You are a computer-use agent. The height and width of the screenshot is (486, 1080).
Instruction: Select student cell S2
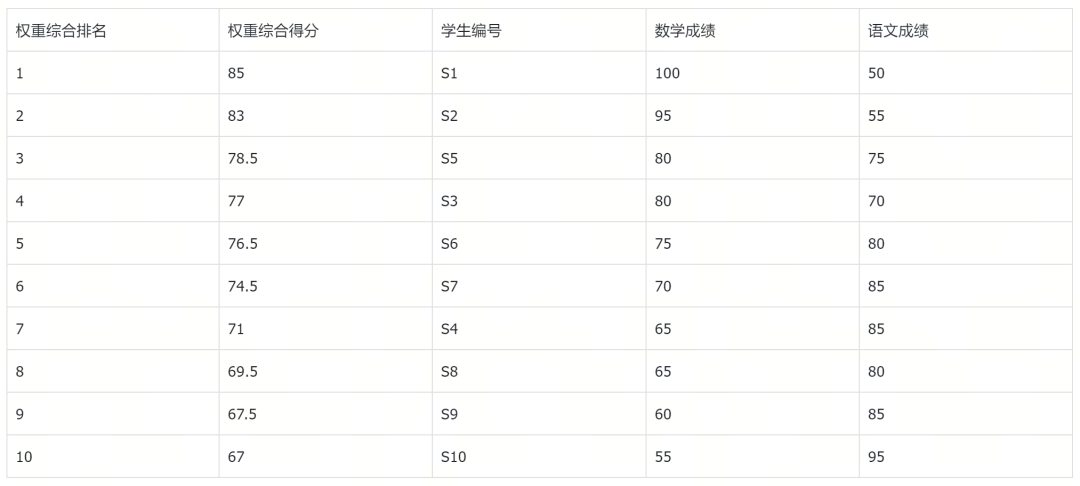click(x=449, y=116)
